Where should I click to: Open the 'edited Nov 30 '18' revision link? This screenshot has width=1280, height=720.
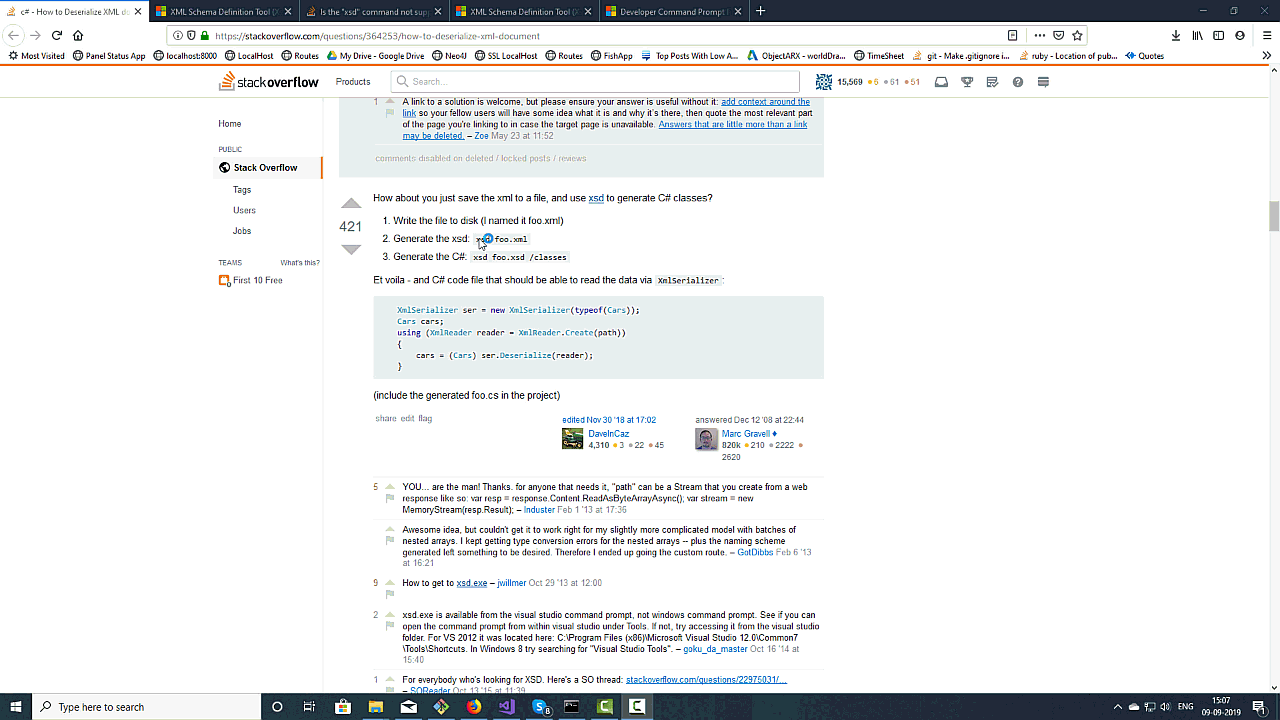[x=609, y=420]
